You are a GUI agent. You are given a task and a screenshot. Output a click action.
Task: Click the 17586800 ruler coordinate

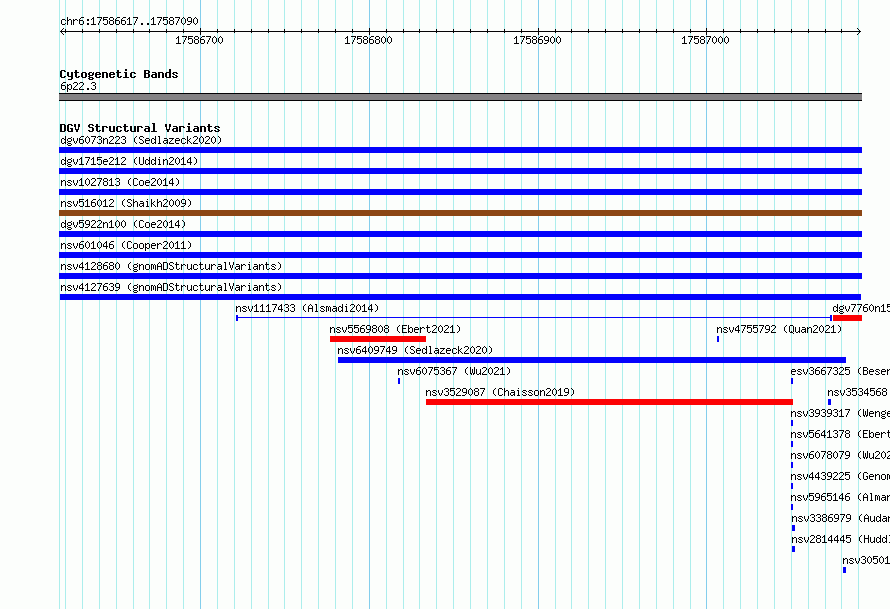point(368,40)
